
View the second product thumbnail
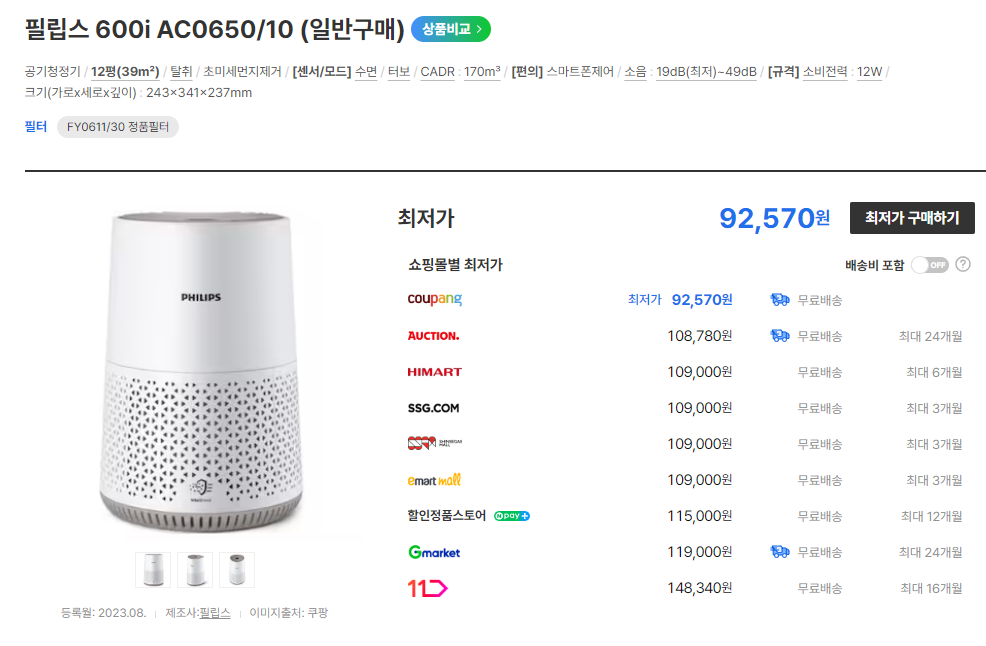pos(195,569)
